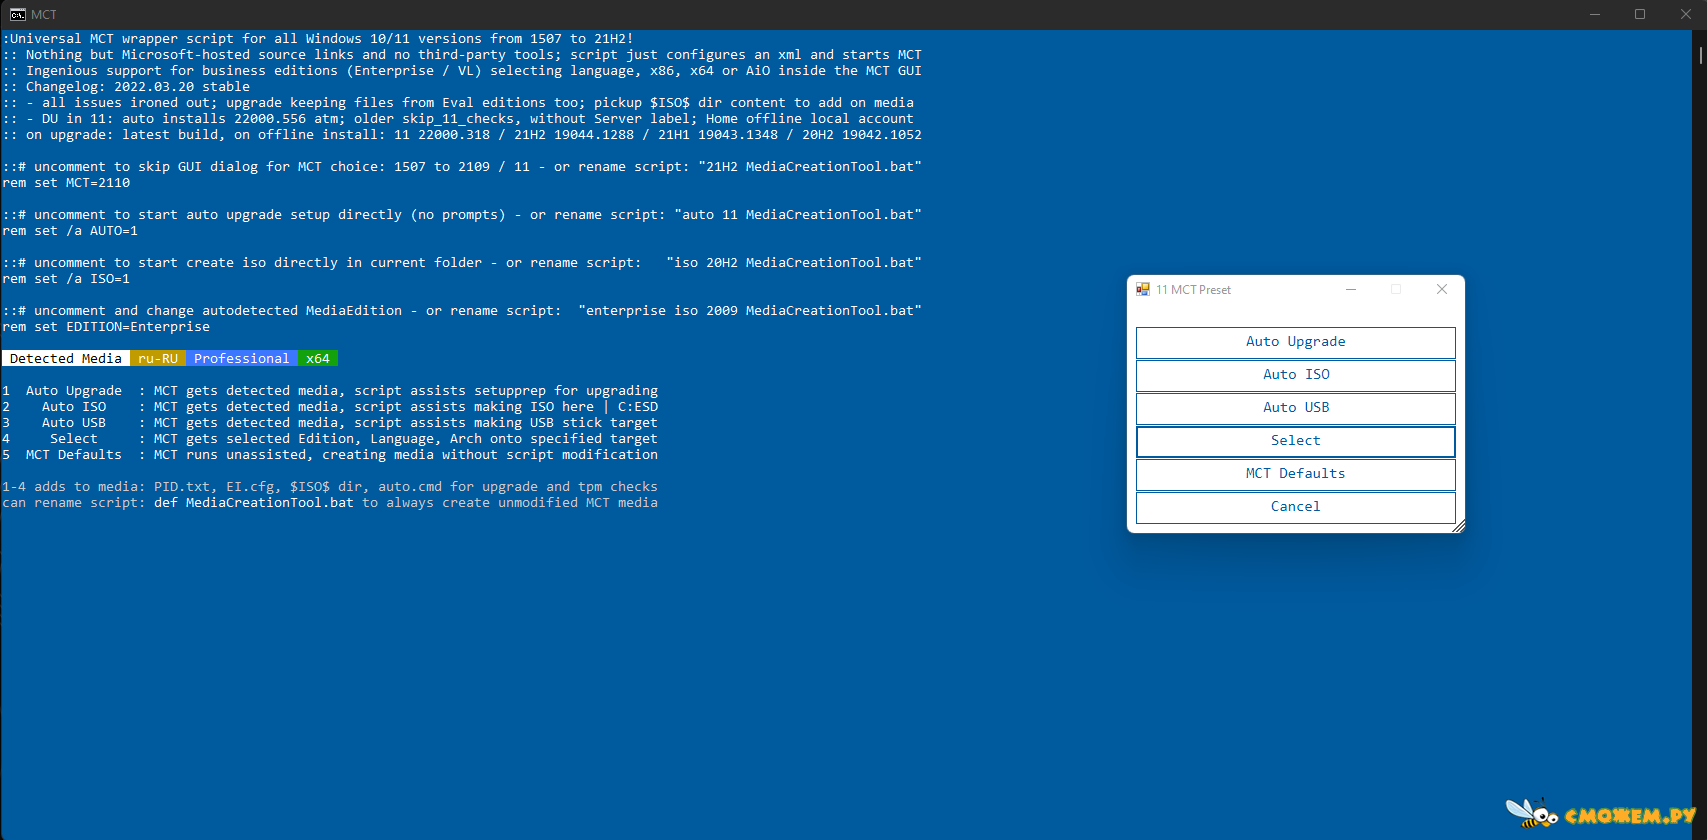Click the MCT Preset dialog title icon

click(1142, 290)
